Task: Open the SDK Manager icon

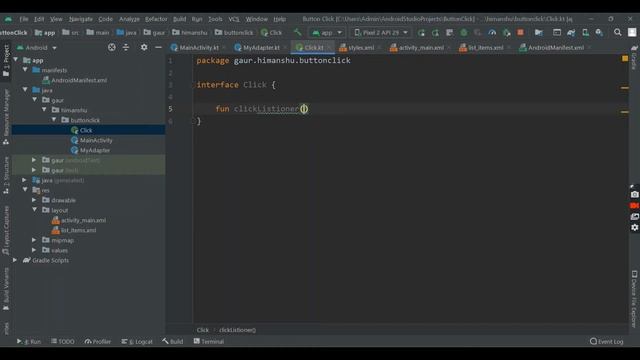Action: (599, 33)
